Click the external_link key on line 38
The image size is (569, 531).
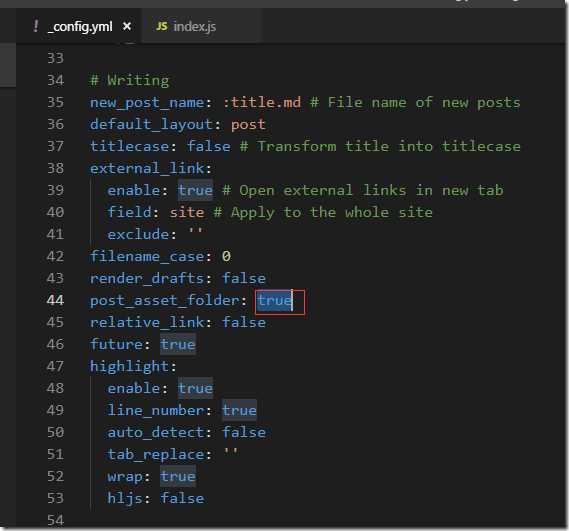147,168
